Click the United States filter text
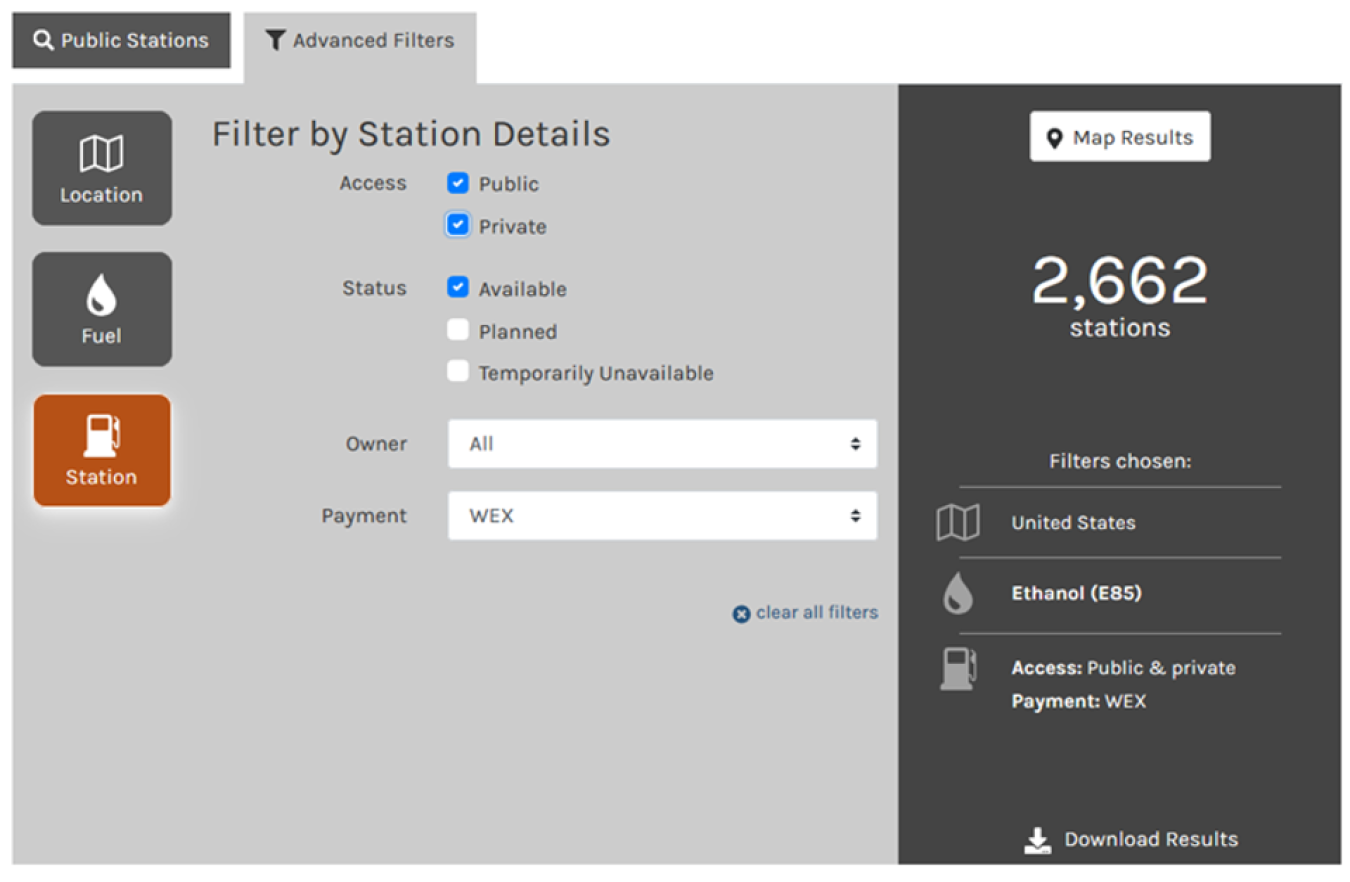1350x882 pixels. (1073, 522)
